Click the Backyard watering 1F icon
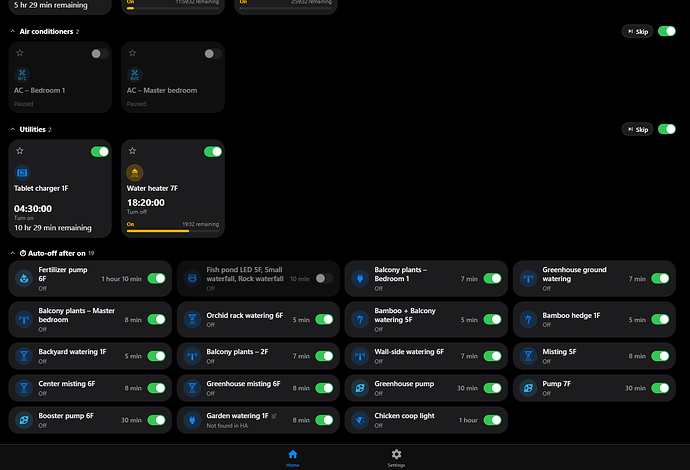Viewport: 690px width, 470px height. (x=24, y=356)
